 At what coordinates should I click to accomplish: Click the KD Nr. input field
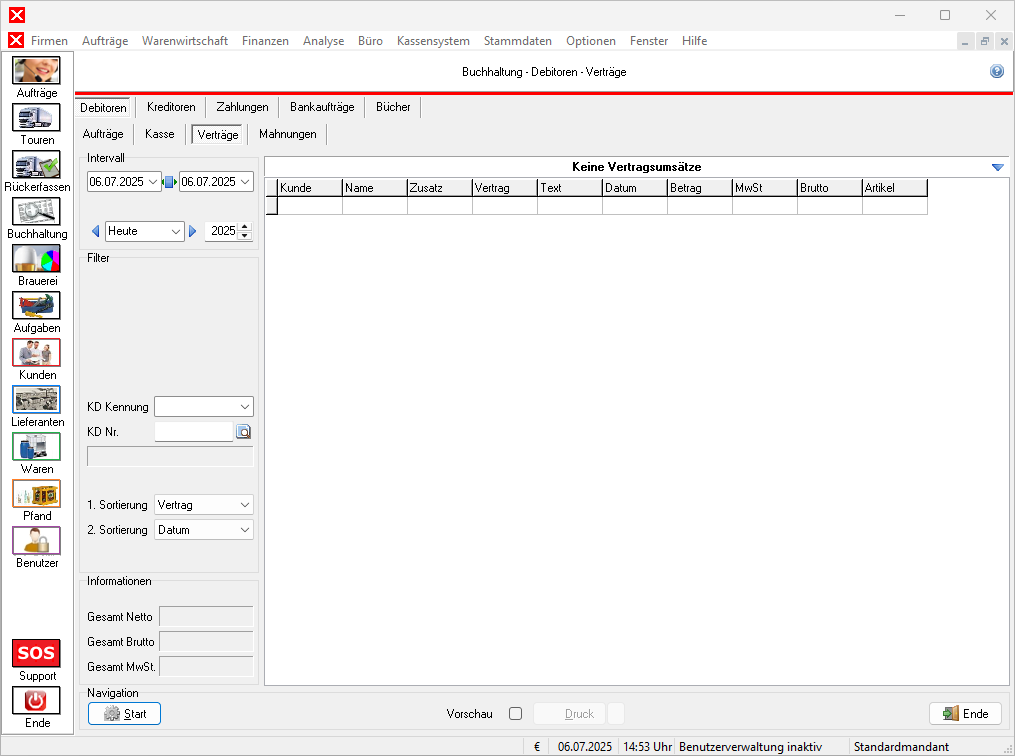193,432
